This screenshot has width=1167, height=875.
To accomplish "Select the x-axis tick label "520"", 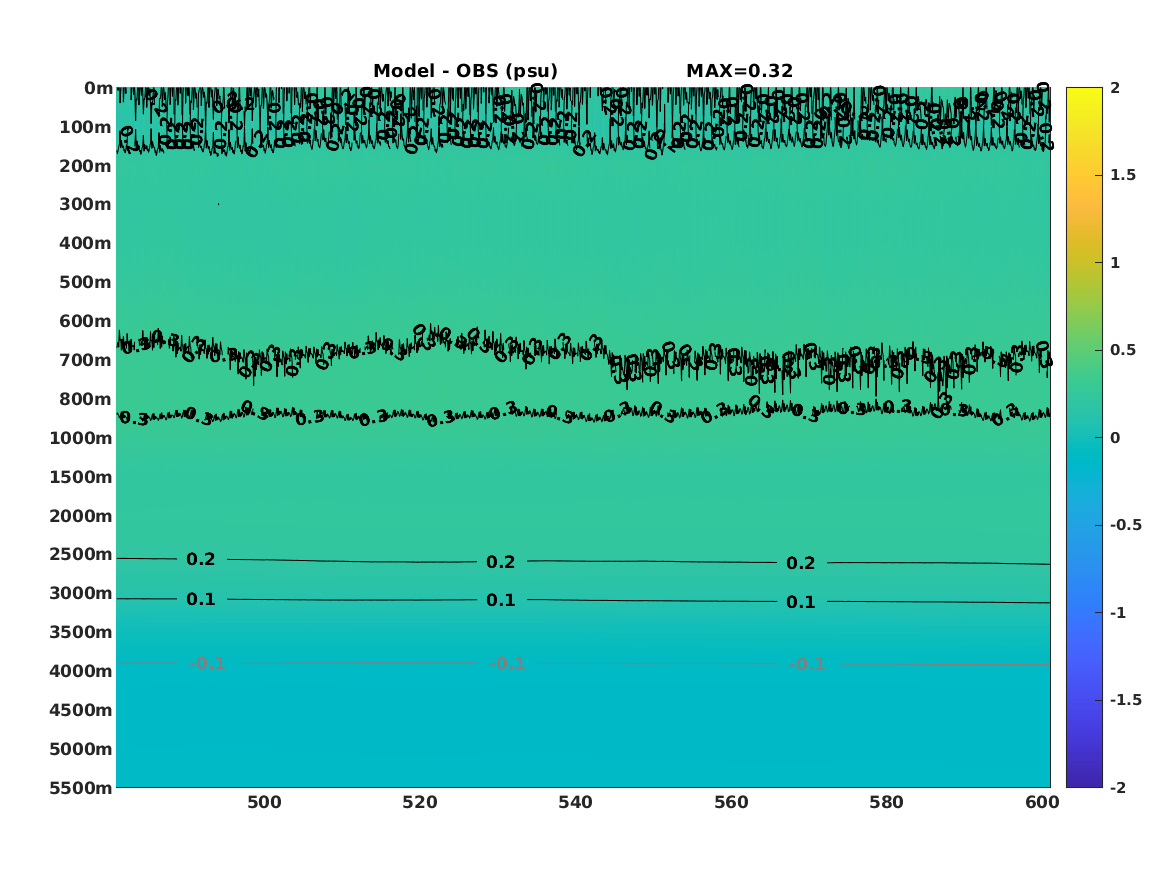I will click(420, 802).
